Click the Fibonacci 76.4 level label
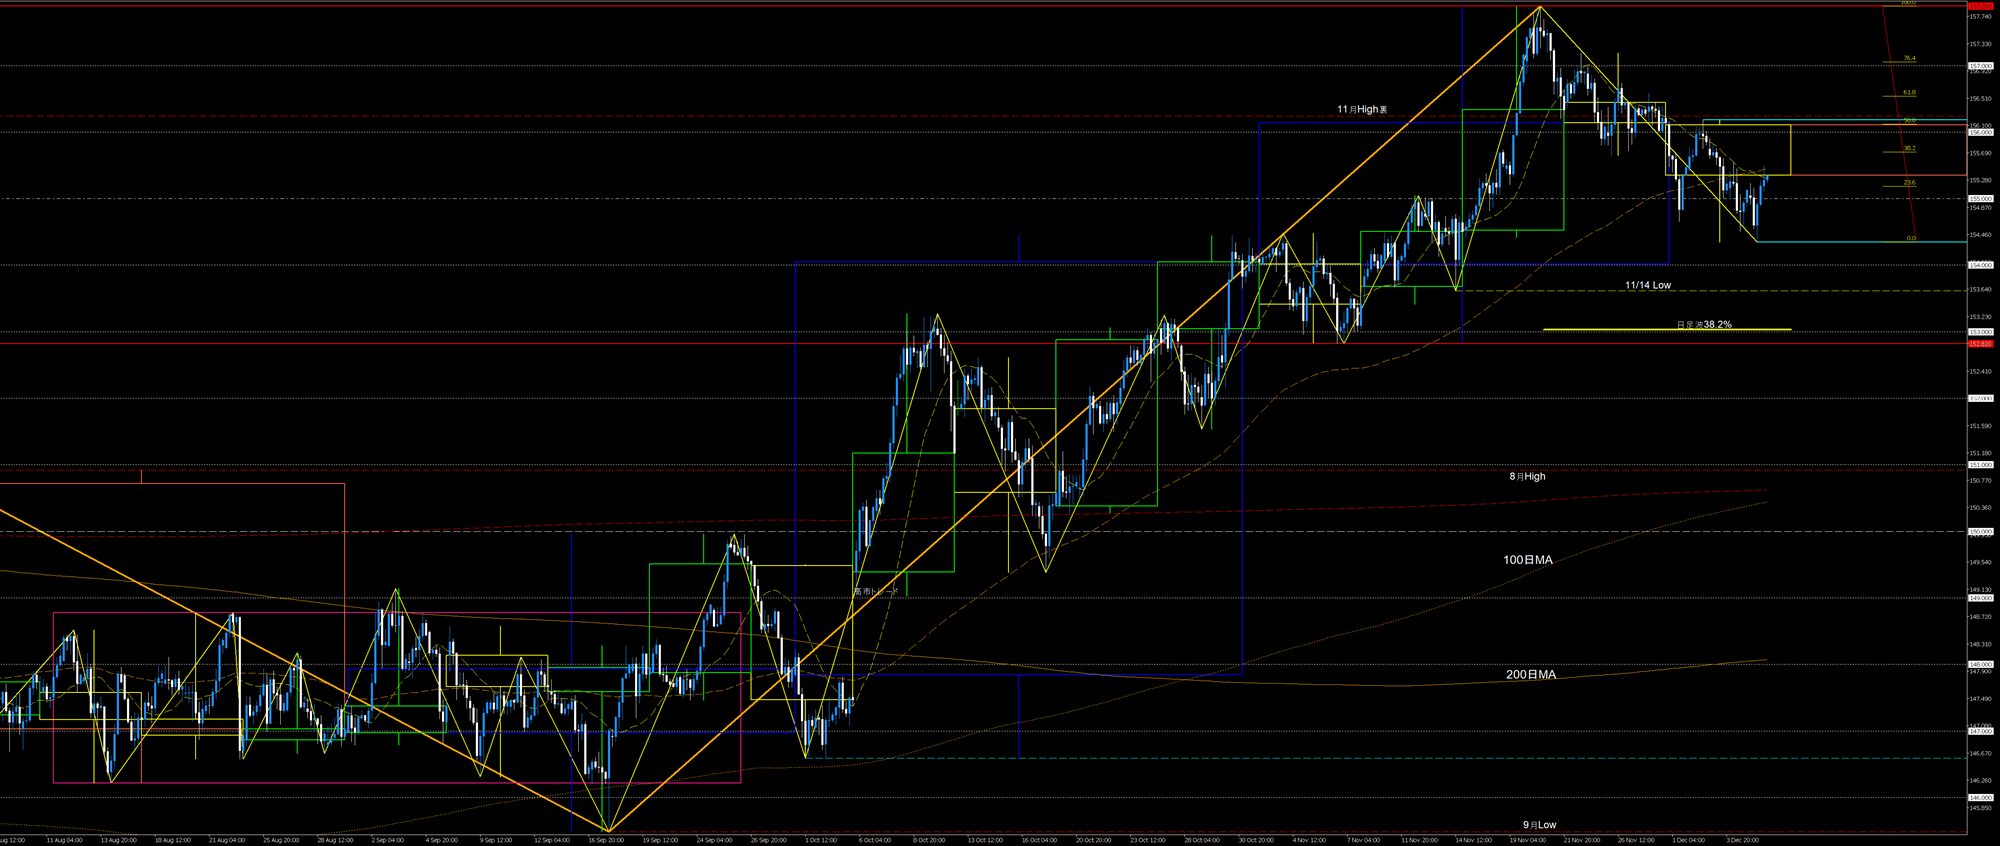Screen dimensions: 2000x846 point(1909,59)
